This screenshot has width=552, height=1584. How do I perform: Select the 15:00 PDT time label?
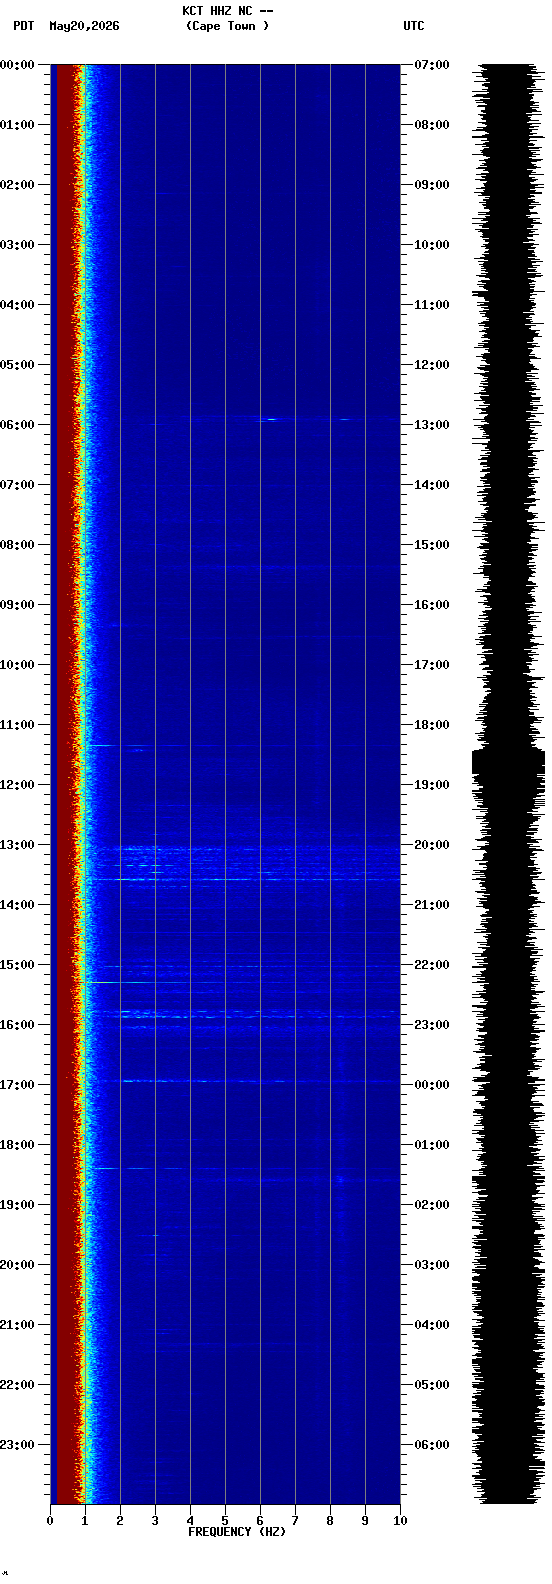click(17, 965)
